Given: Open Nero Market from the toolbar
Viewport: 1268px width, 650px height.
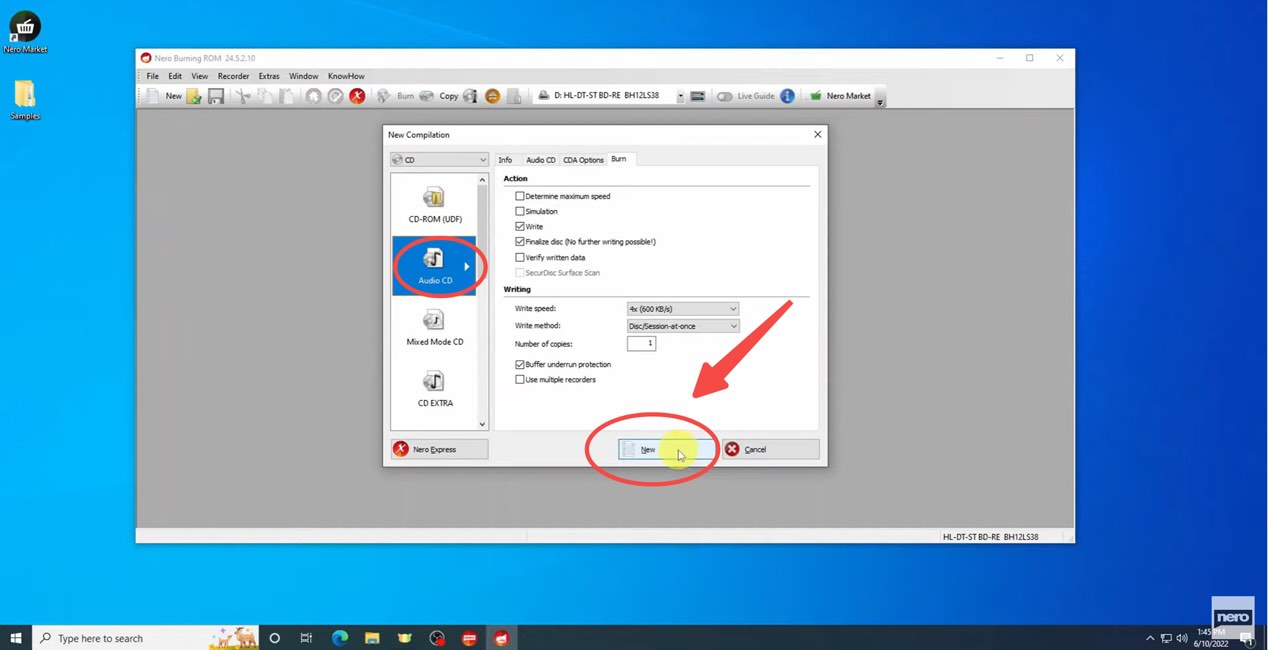Looking at the screenshot, I should click(x=840, y=96).
